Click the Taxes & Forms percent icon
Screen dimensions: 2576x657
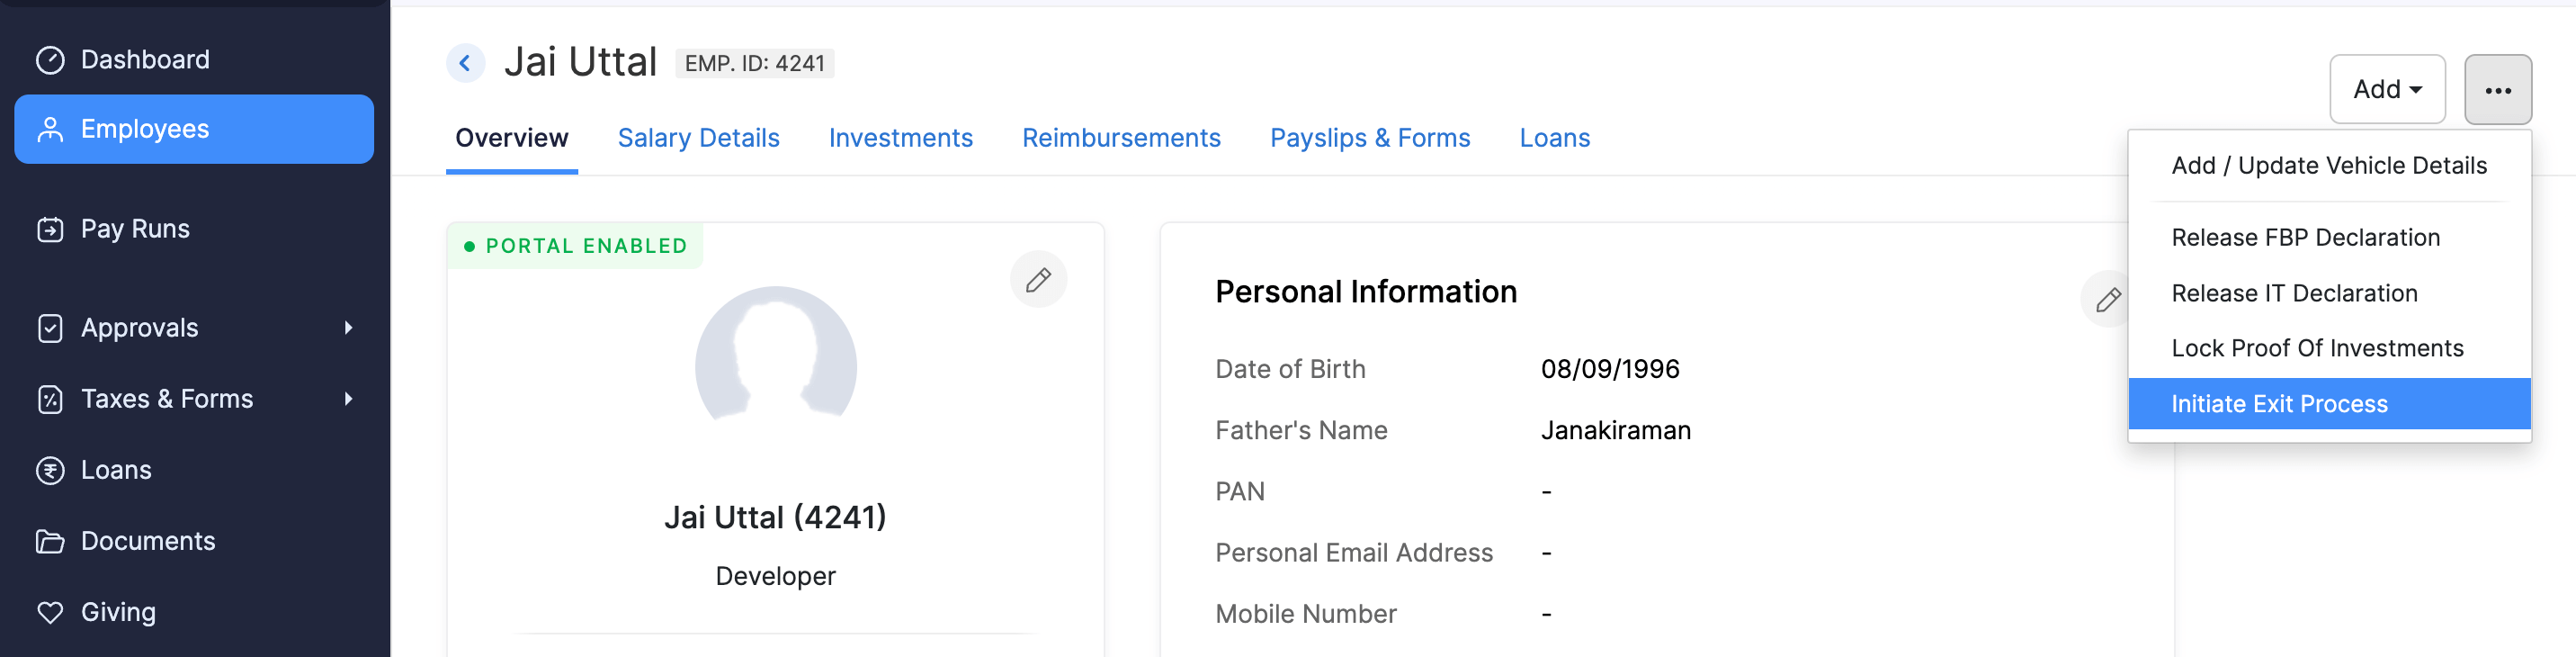[x=50, y=399]
